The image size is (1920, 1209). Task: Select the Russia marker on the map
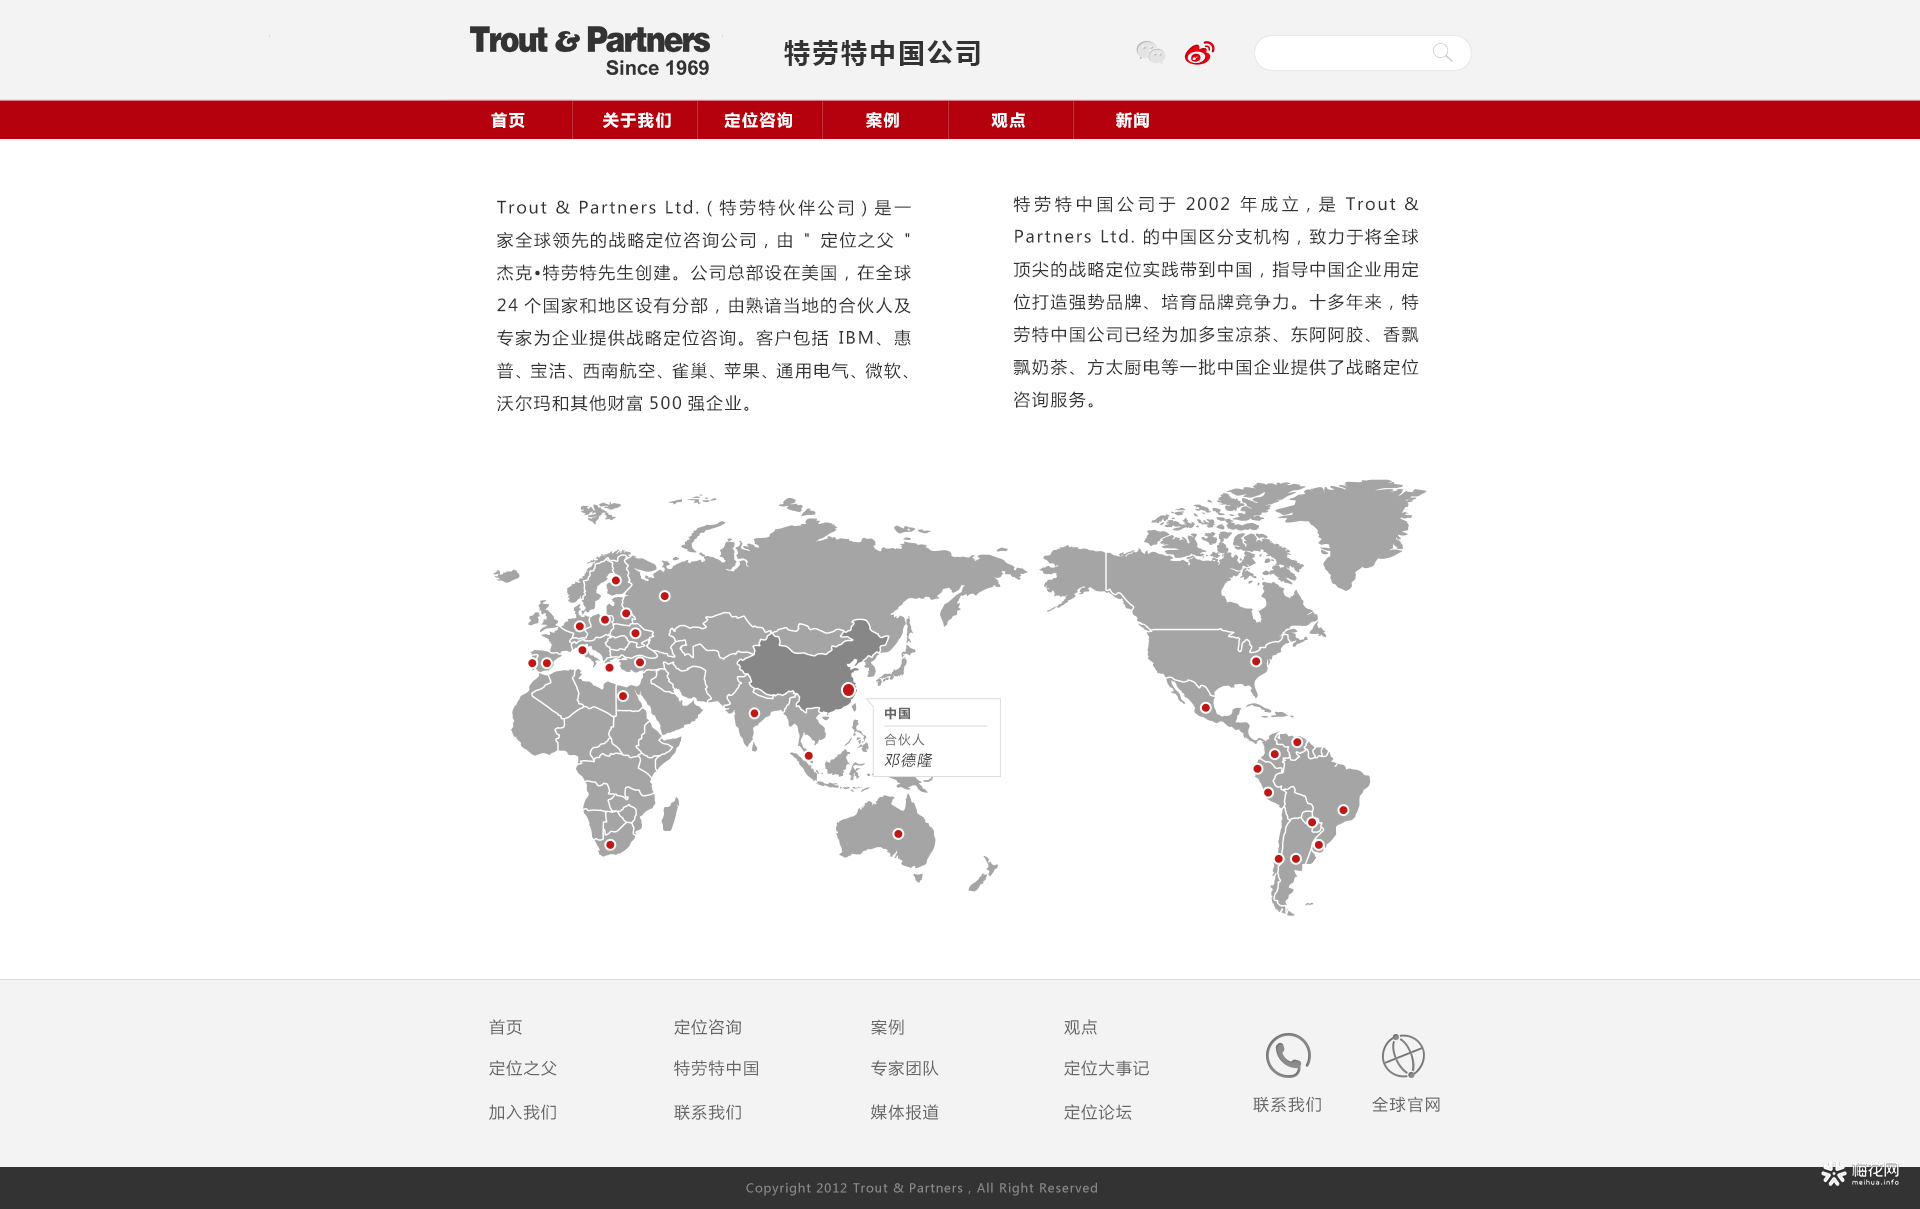[665, 596]
